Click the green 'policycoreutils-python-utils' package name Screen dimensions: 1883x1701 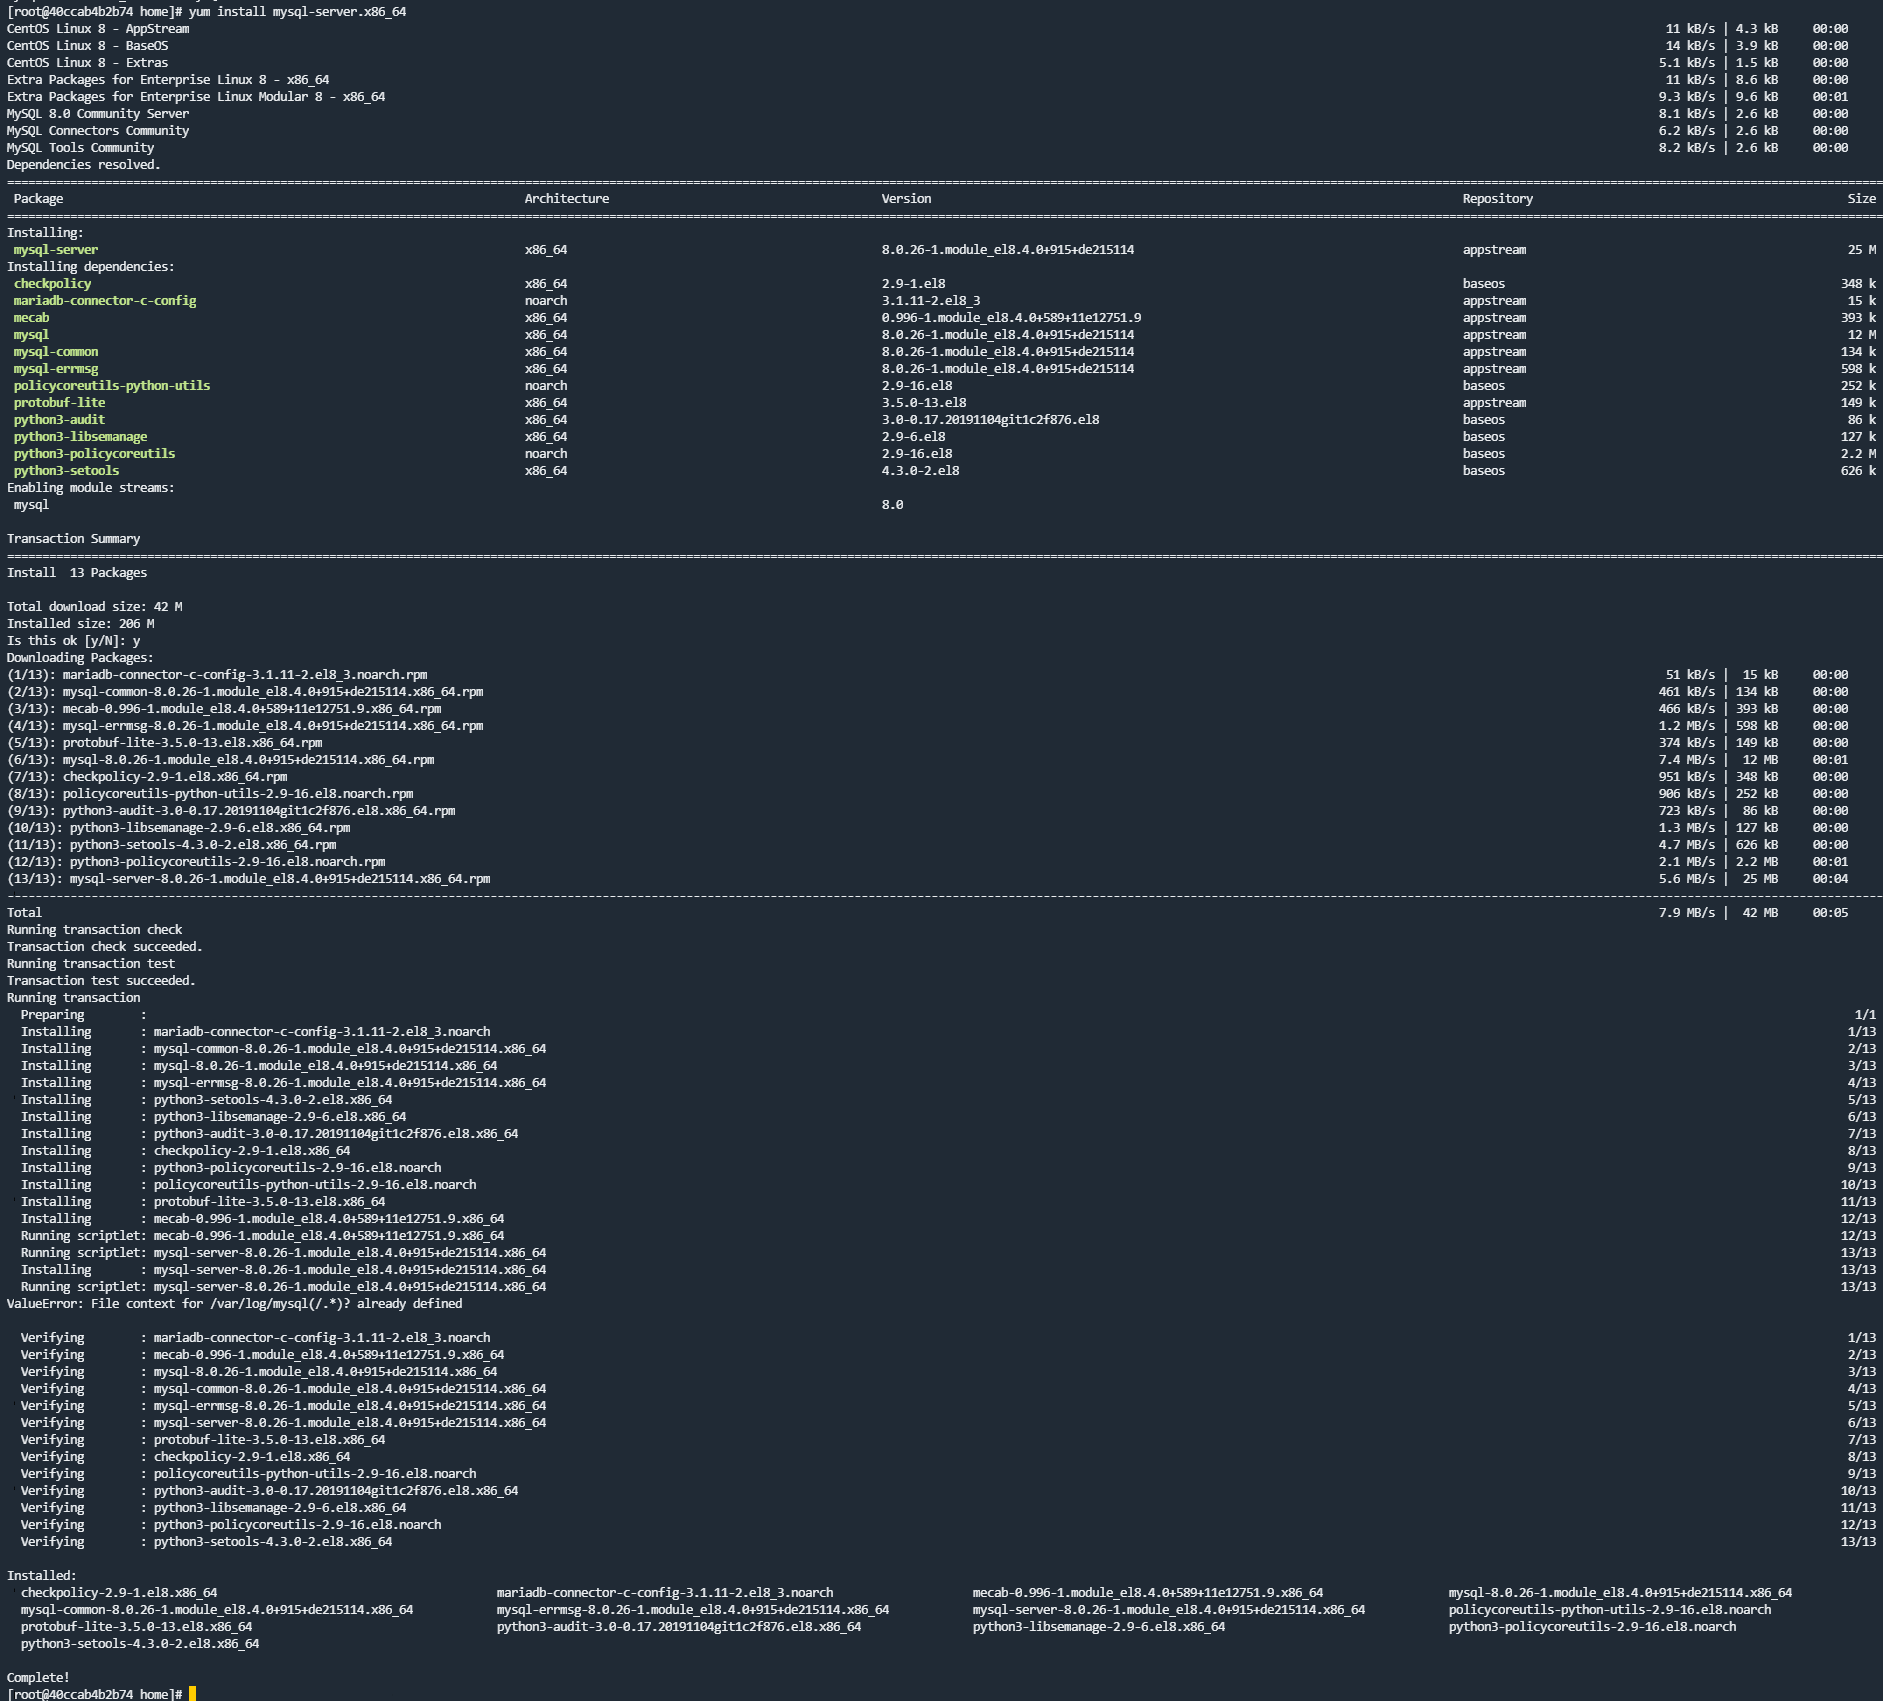[x=112, y=386]
